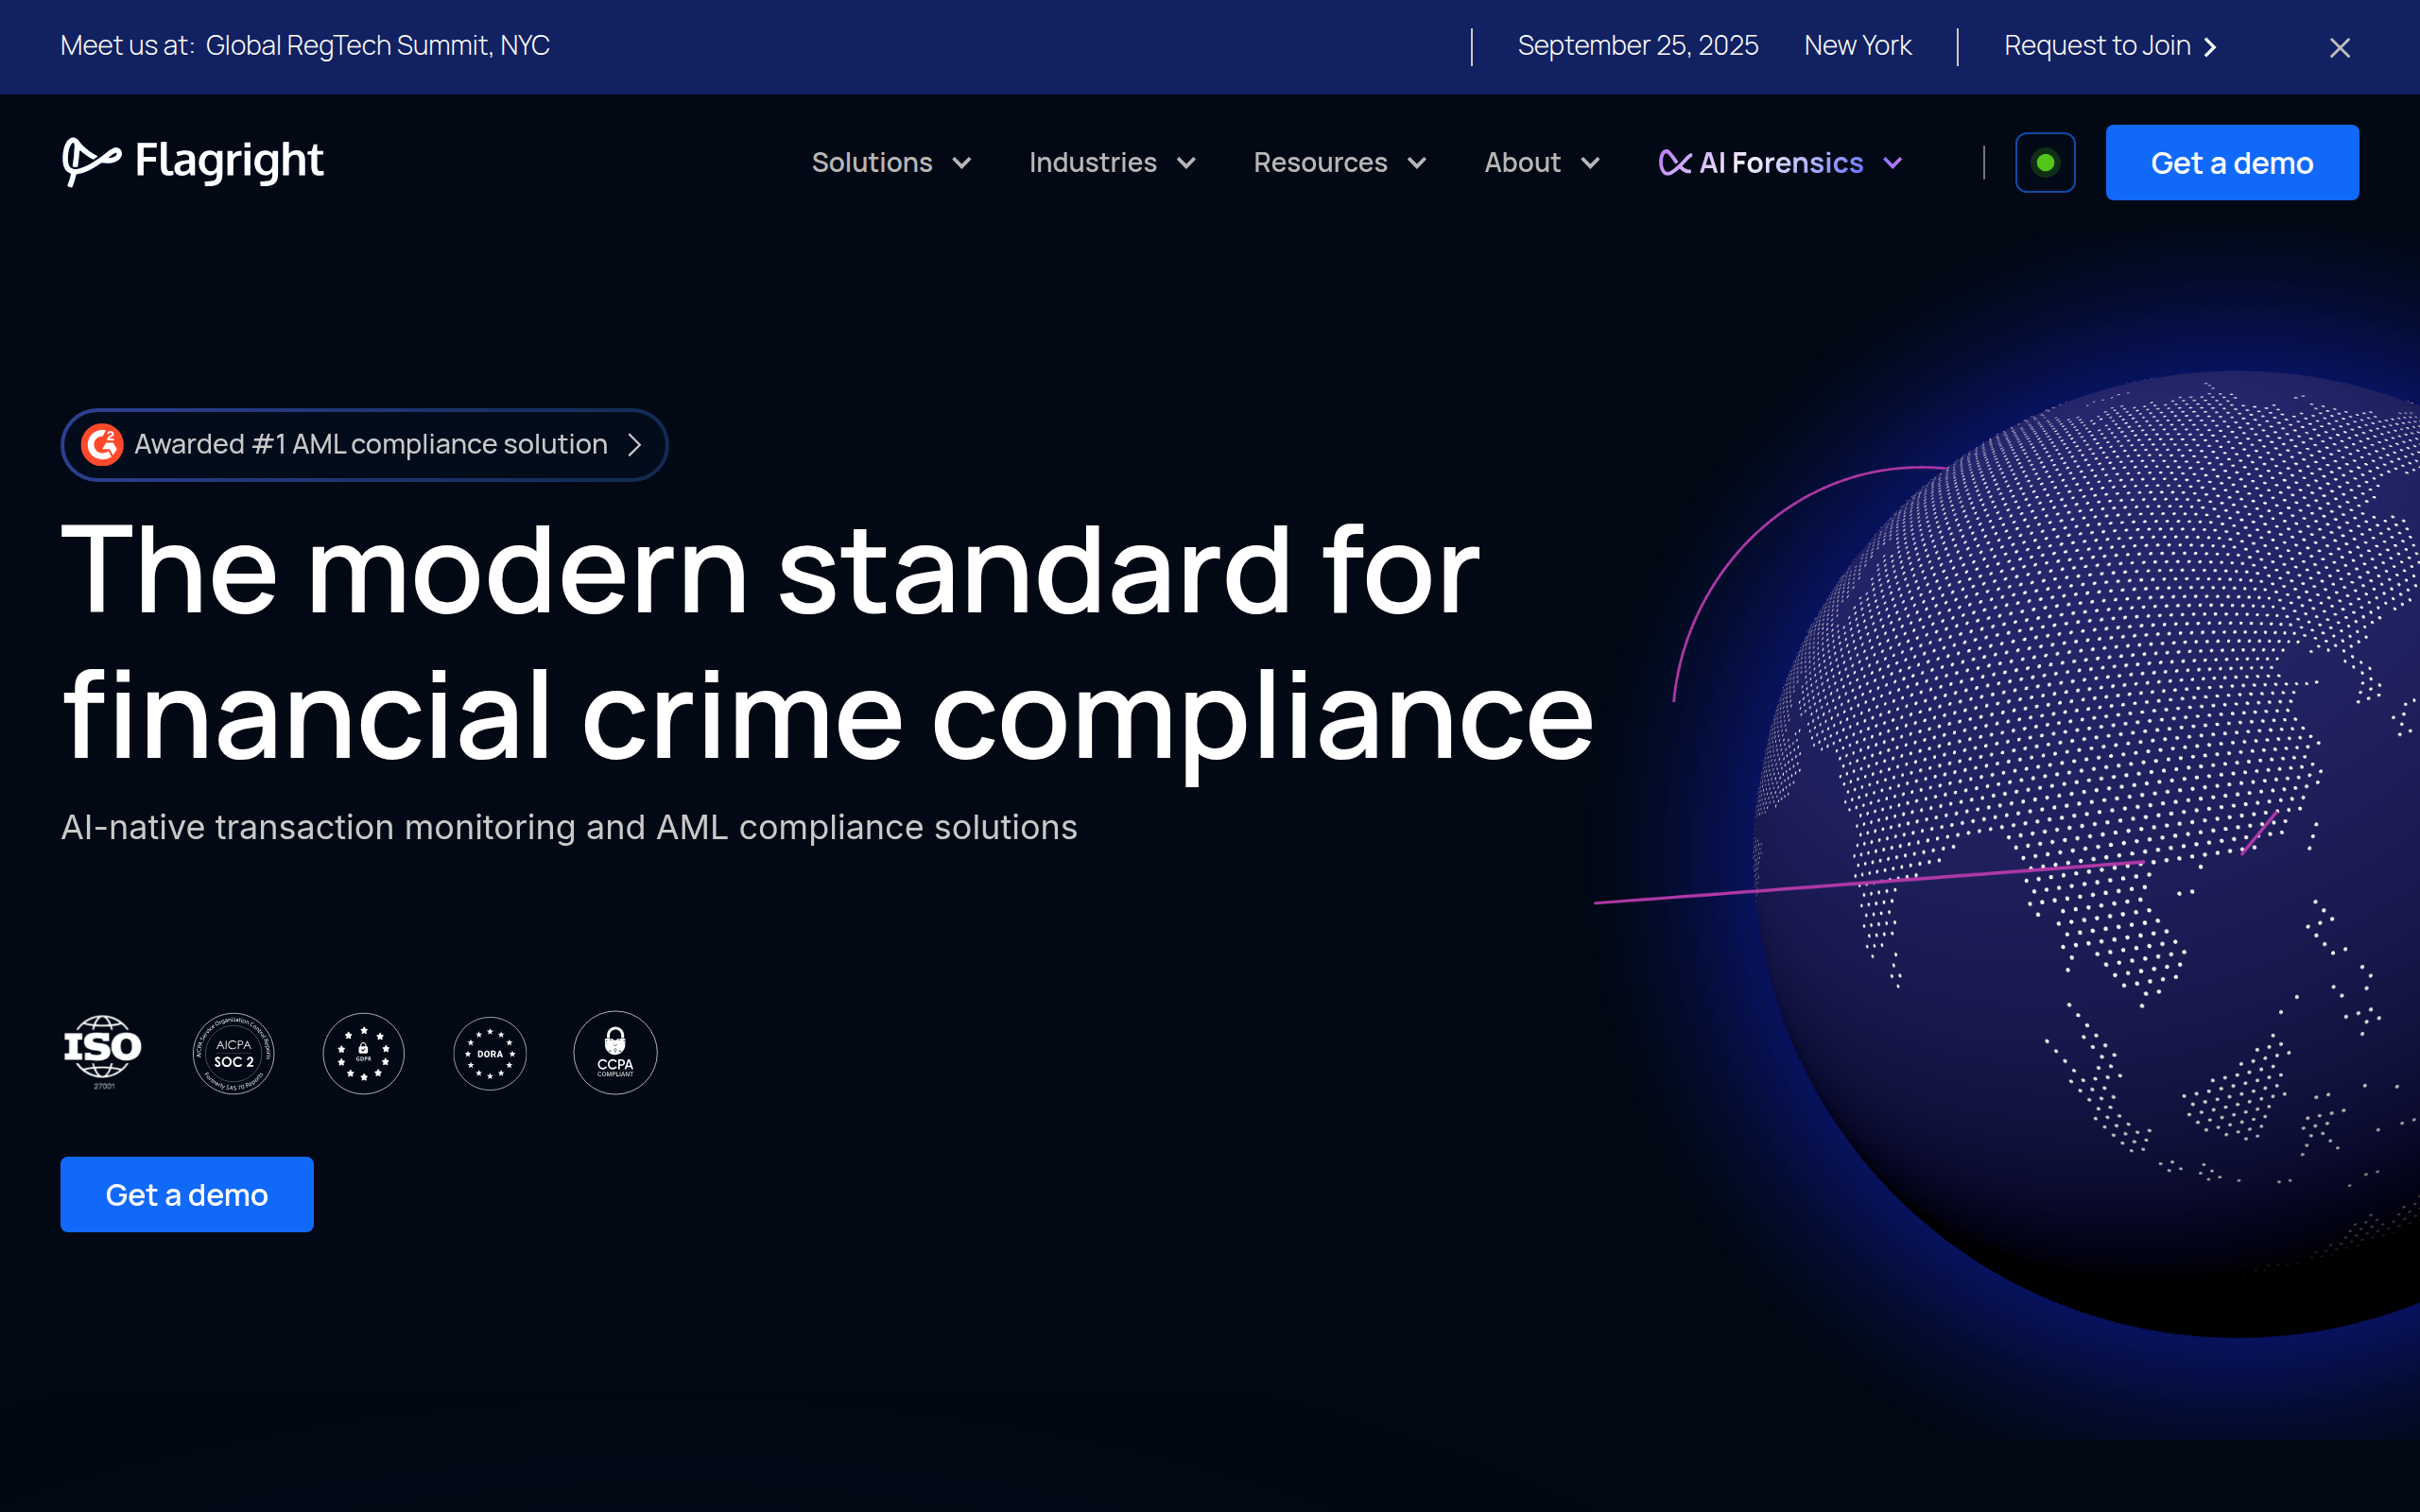Screen dimensions: 2420x1512
Task: Click the Flagright logo icon
Action: click(x=90, y=160)
